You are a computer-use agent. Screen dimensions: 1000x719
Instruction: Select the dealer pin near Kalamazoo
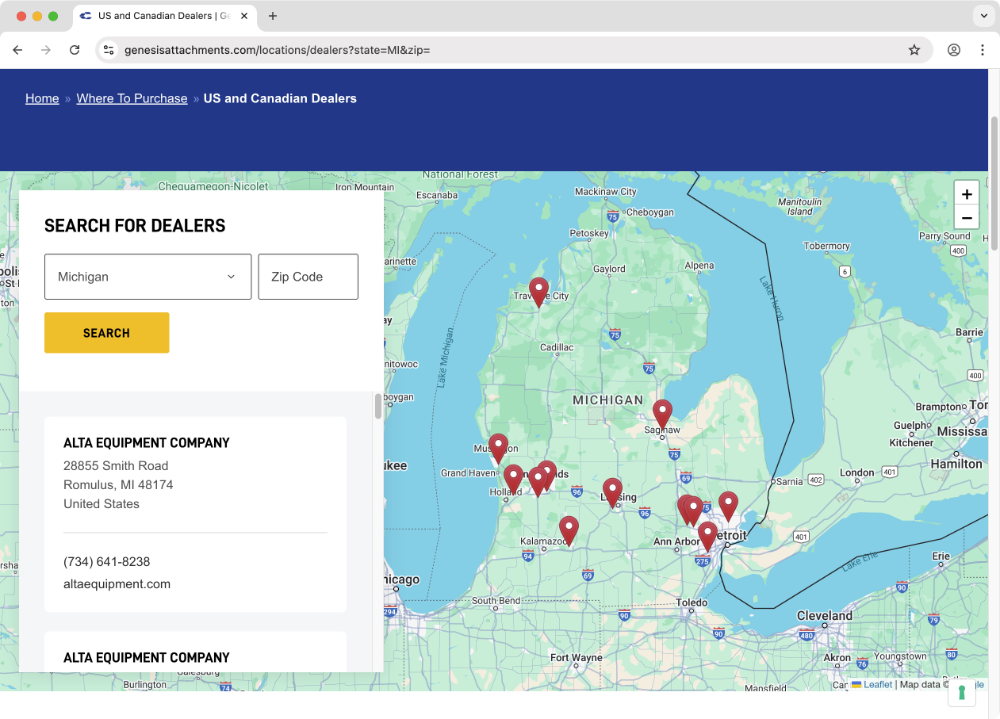tap(569, 527)
